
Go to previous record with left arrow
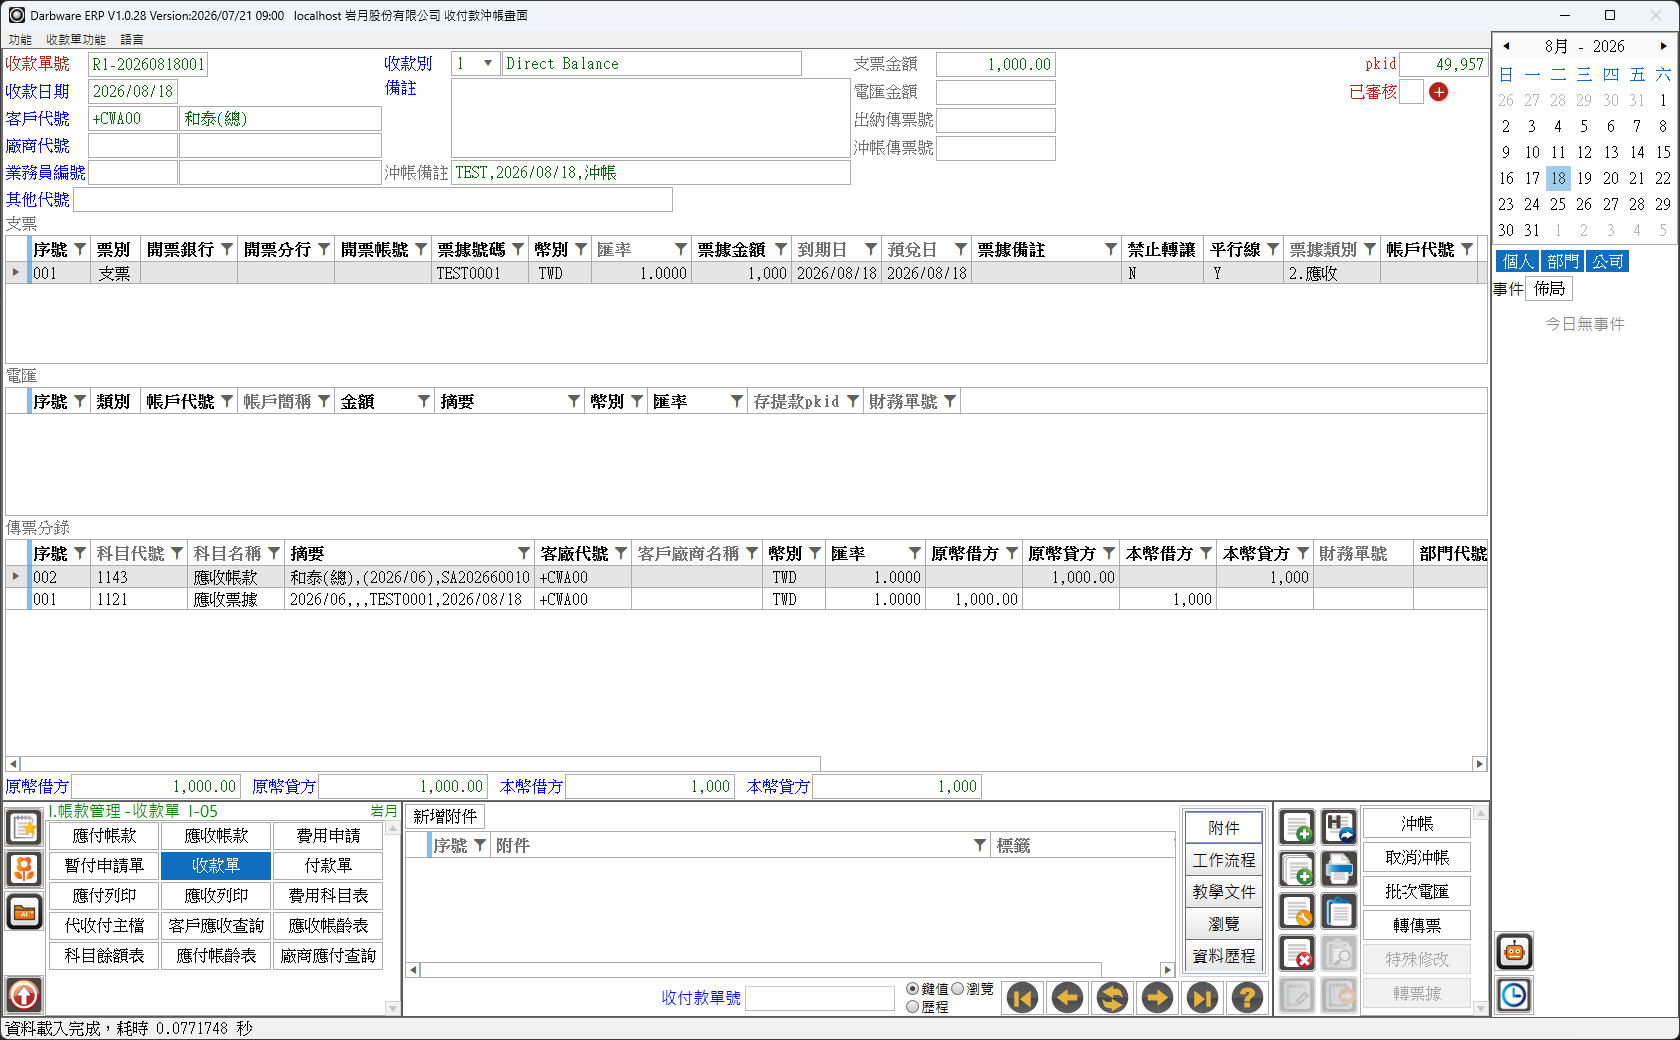(x=1067, y=997)
